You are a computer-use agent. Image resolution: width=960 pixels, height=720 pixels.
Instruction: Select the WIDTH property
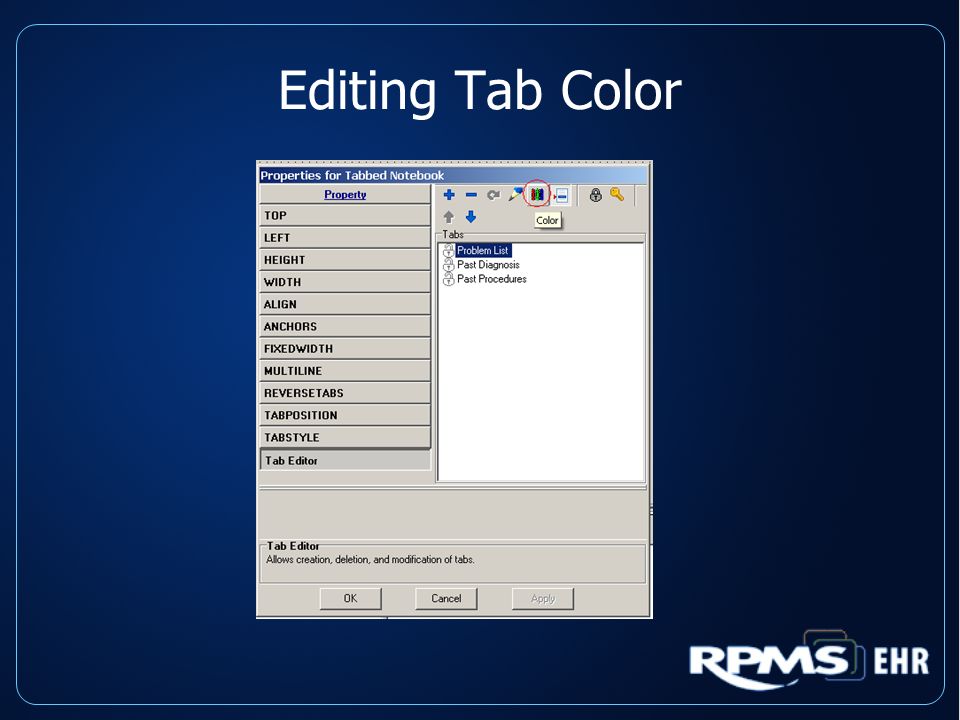[345, 282]
